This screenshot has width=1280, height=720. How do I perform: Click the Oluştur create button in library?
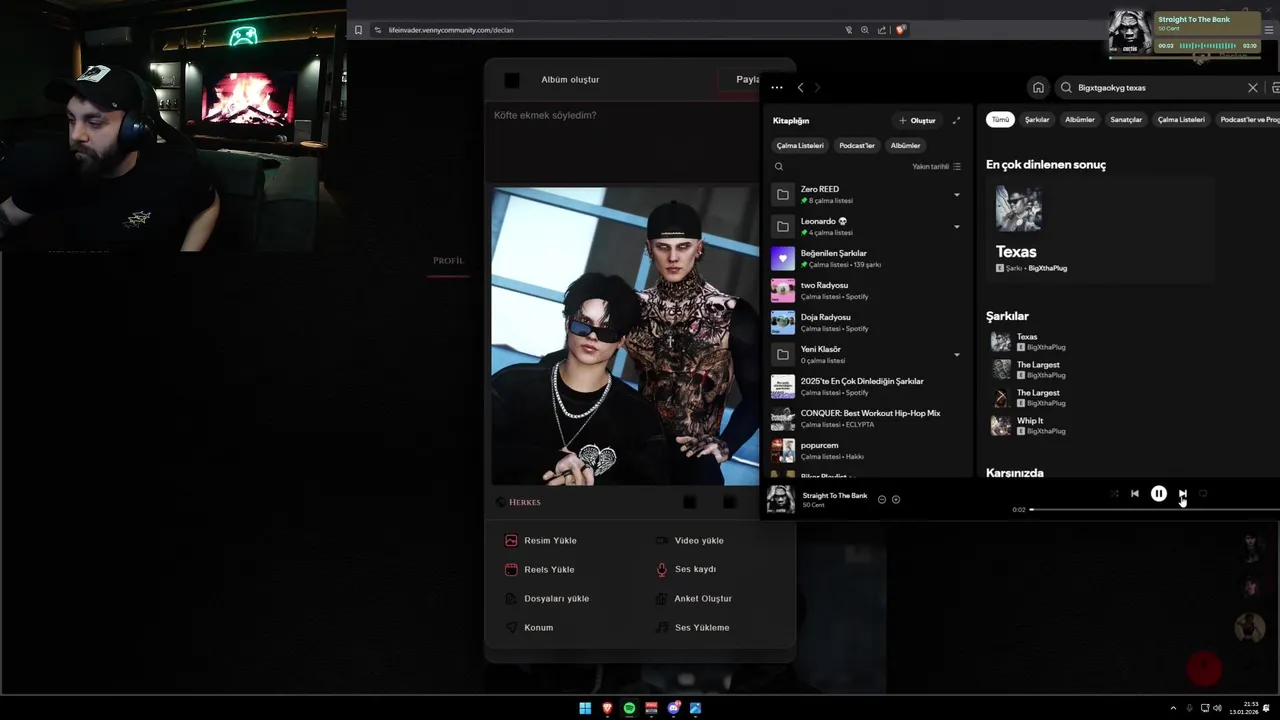[917, 120]
